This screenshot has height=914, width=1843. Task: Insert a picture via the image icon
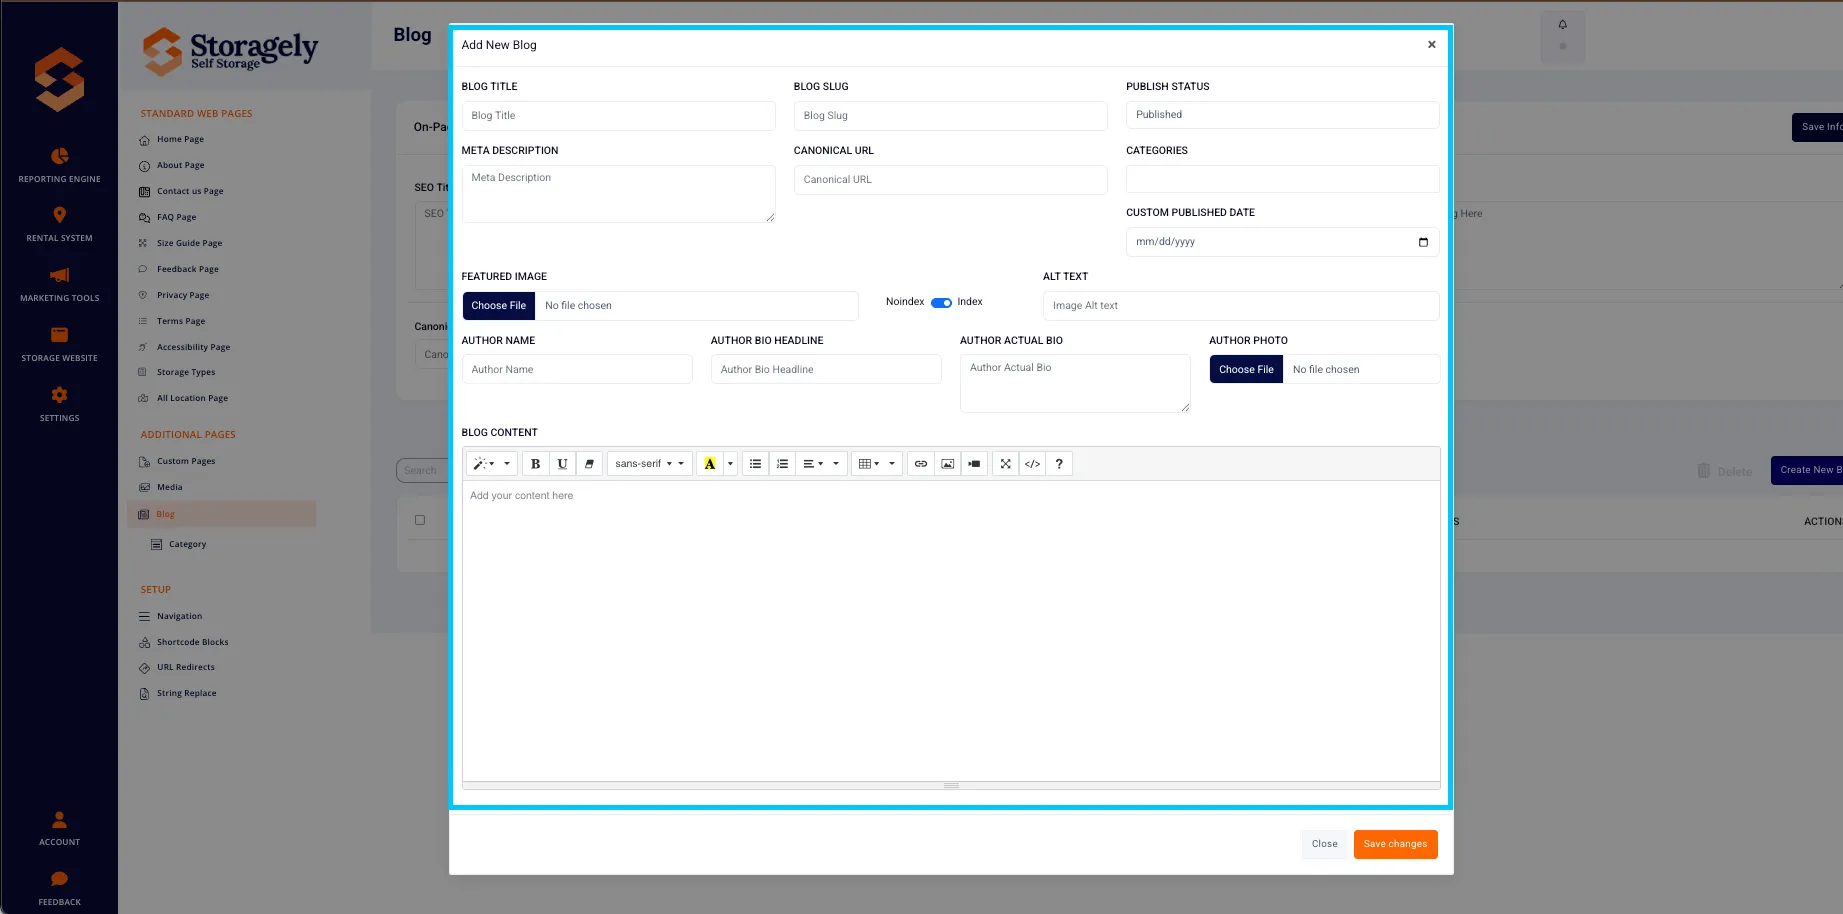coord(947,464)
